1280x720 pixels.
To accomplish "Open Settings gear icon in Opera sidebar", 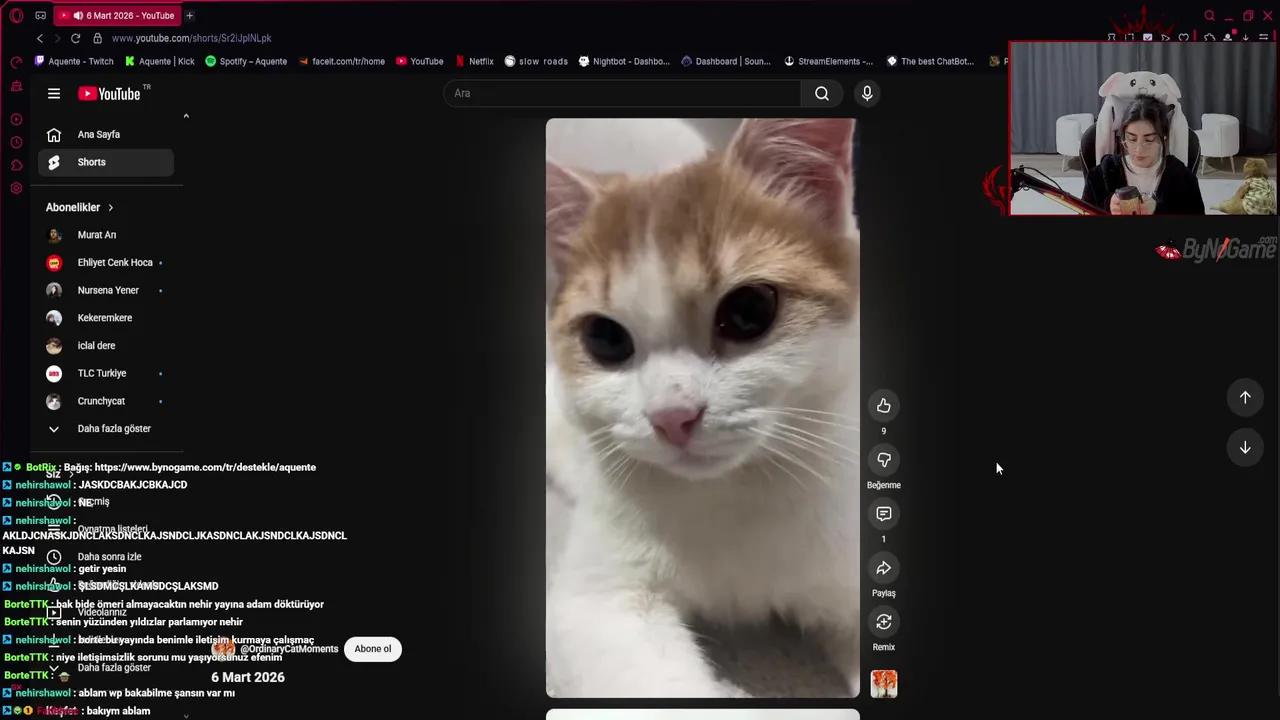I will [16, 188].
